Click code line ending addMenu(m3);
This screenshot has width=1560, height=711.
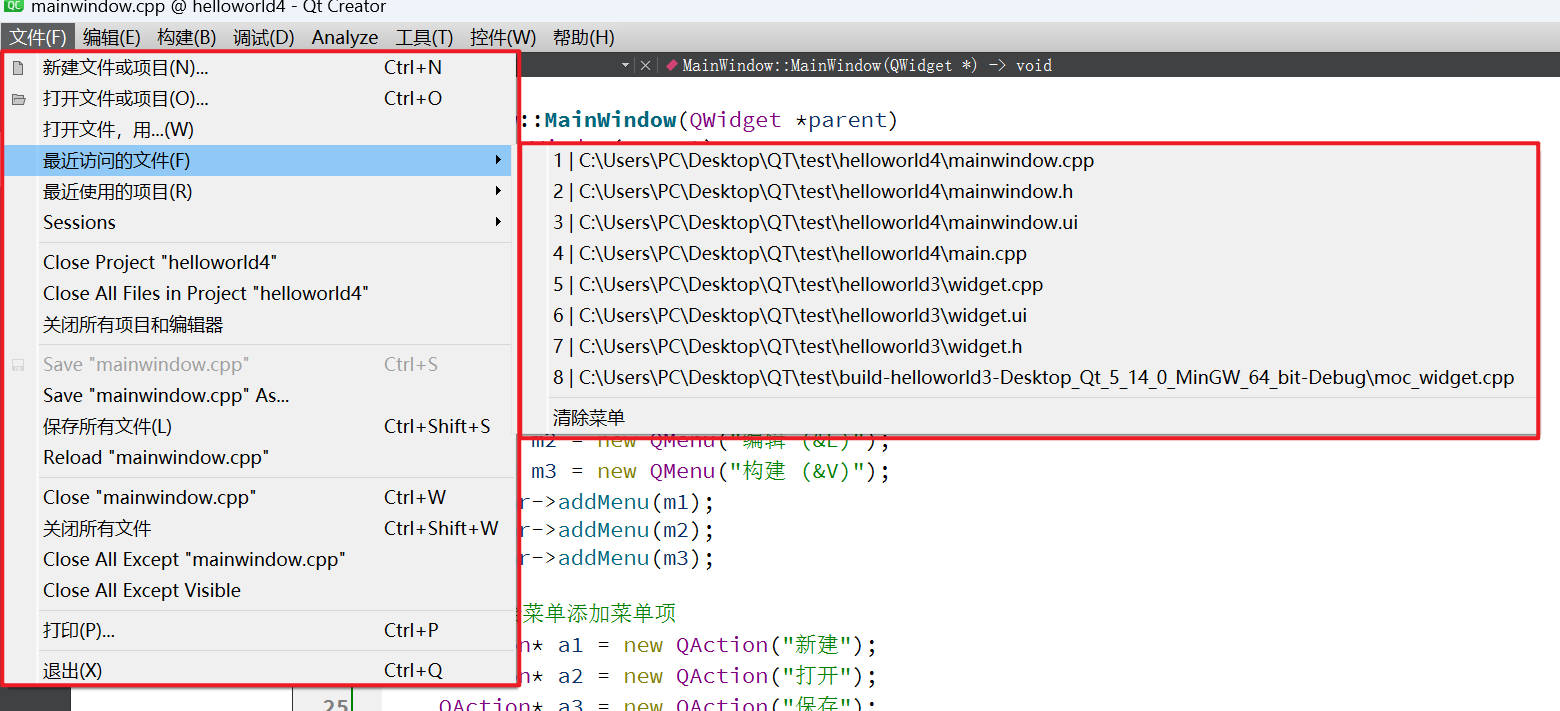[x=615, y=558]
